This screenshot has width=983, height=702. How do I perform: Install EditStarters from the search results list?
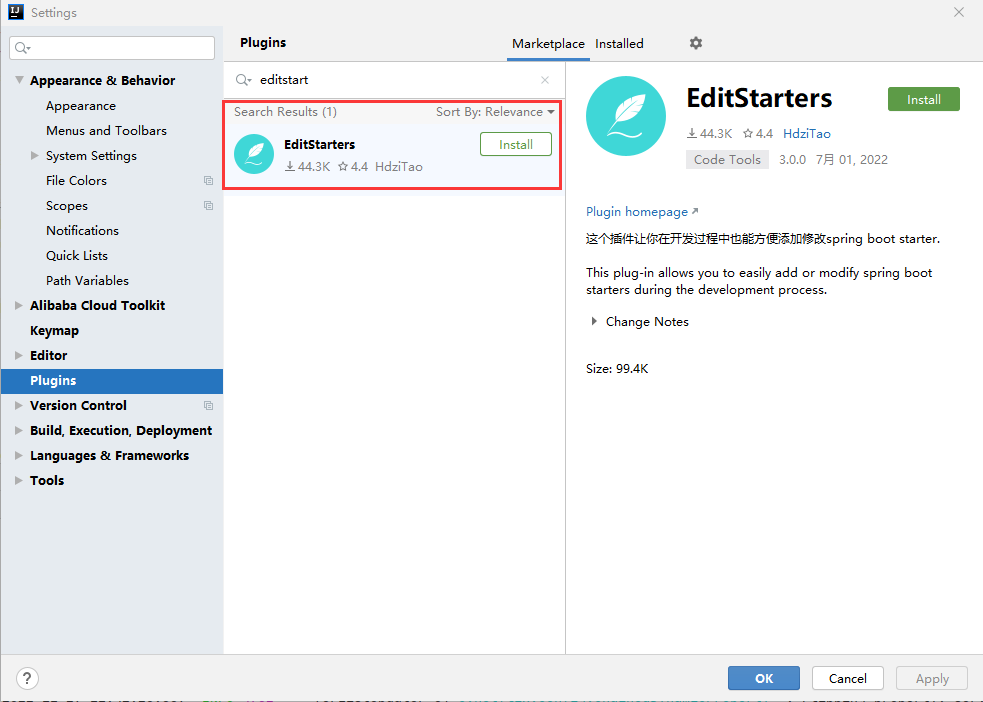click(x=516, y=144)
